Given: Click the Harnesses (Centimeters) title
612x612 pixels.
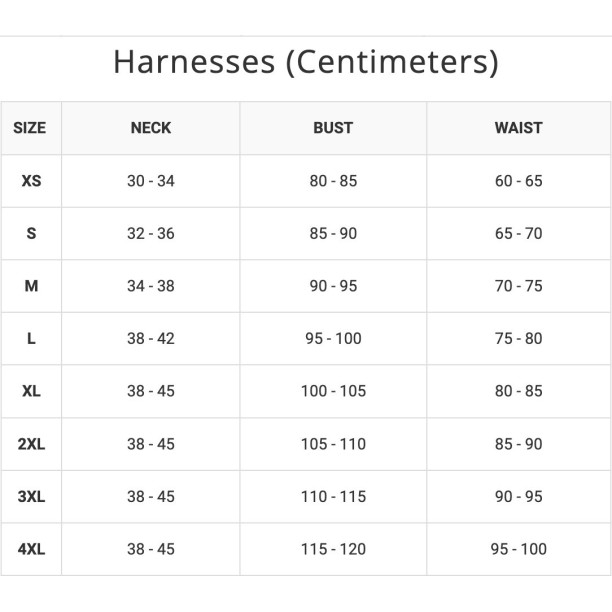Looking at the screenshot, I should [306, 62].
